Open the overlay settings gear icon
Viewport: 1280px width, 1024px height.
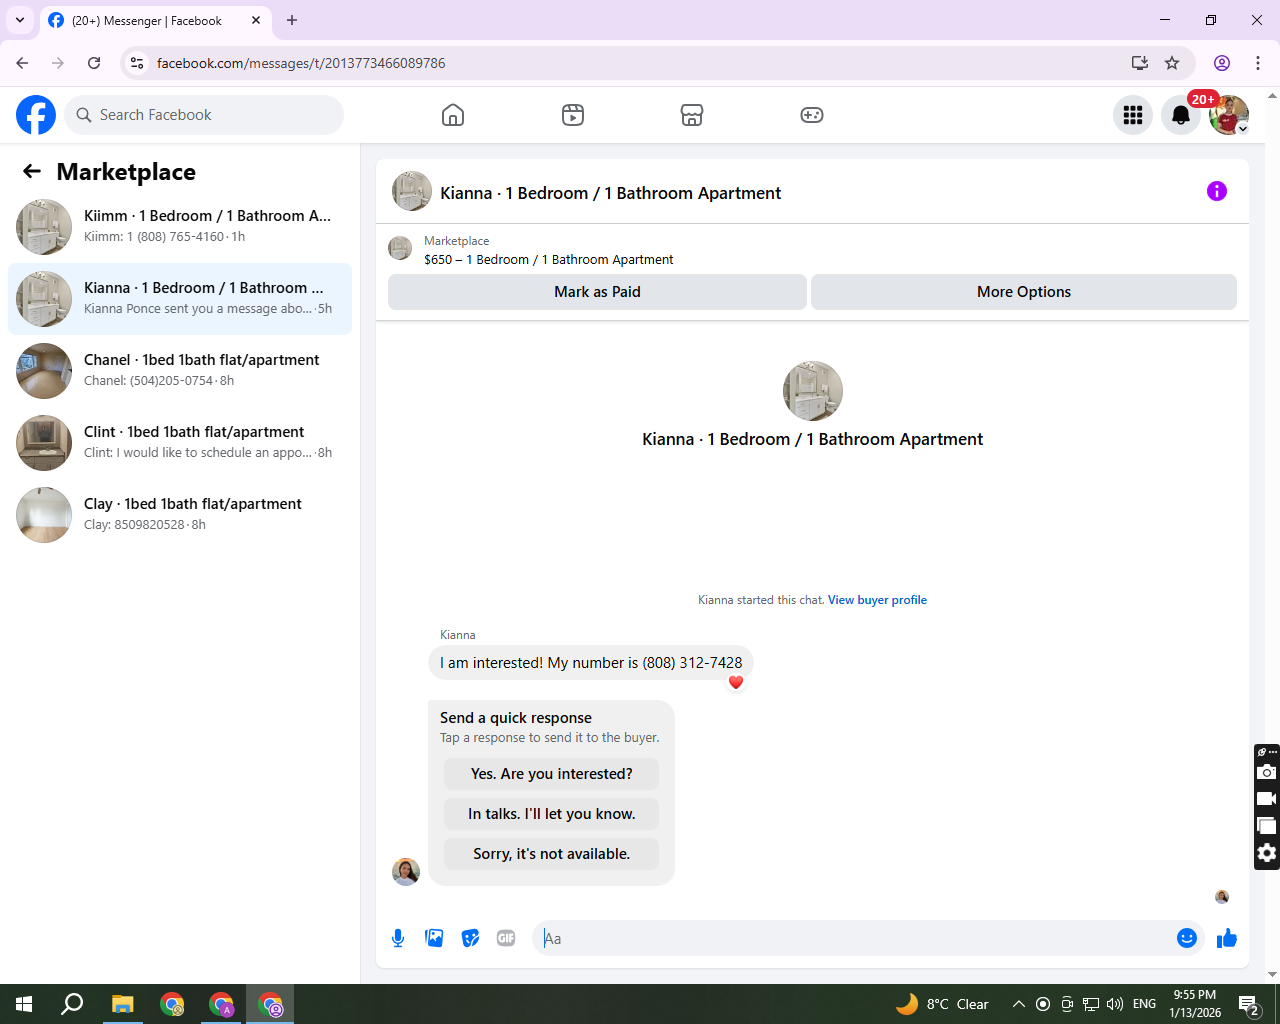click(x=1267, y=853)
